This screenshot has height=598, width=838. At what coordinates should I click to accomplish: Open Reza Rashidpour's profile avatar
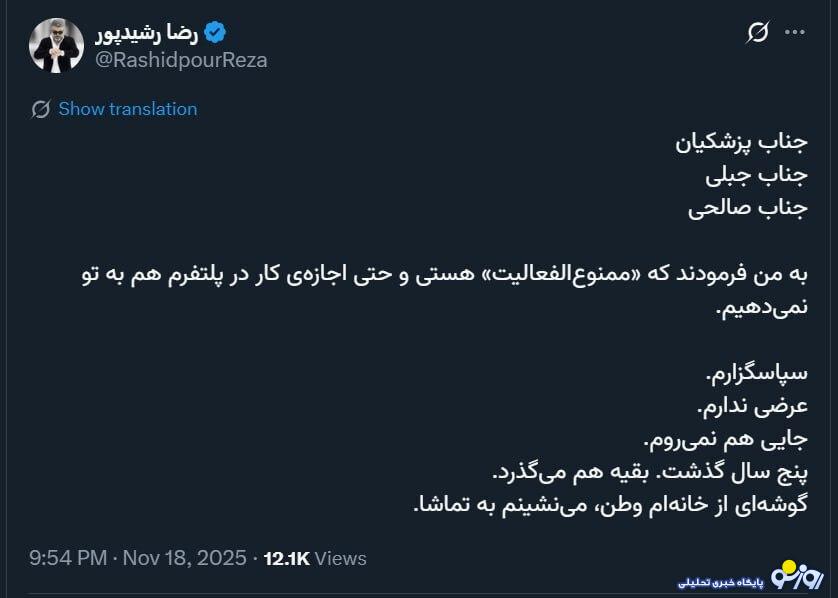[x=56, y=46]
